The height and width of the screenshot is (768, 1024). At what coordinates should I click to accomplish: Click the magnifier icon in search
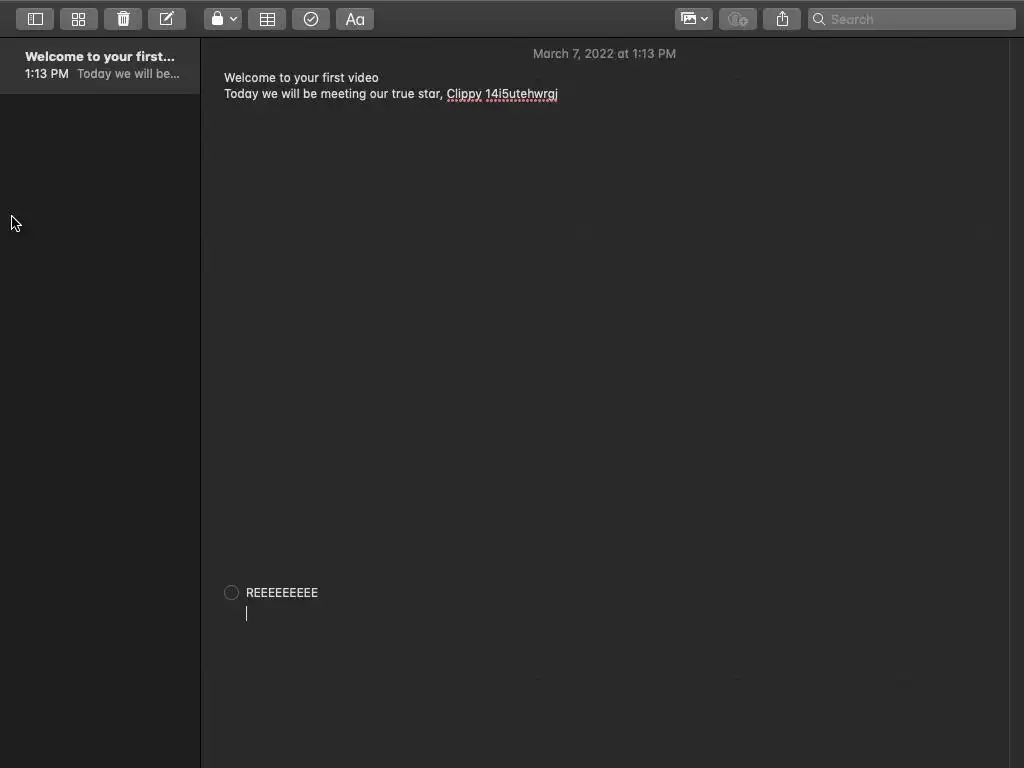[x=818, y=19]
